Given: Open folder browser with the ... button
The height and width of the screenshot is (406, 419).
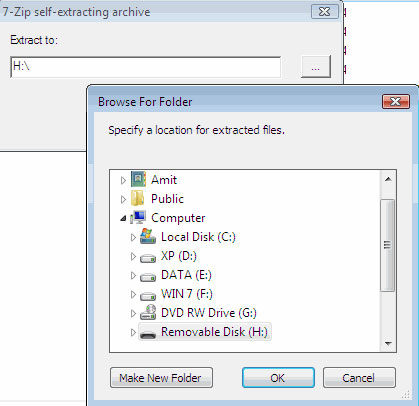Looking at the screenshot, I should click(x=316, y=67).
